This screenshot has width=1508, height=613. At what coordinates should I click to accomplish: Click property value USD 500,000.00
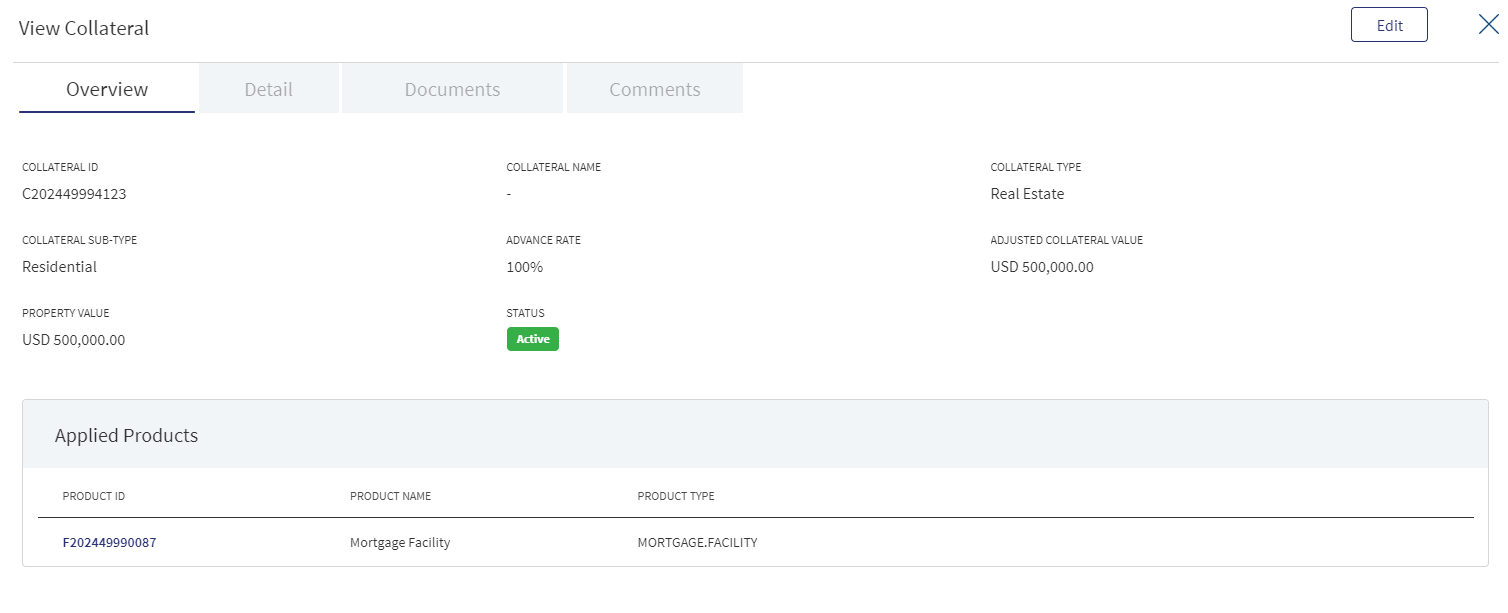tap(73, 340)
